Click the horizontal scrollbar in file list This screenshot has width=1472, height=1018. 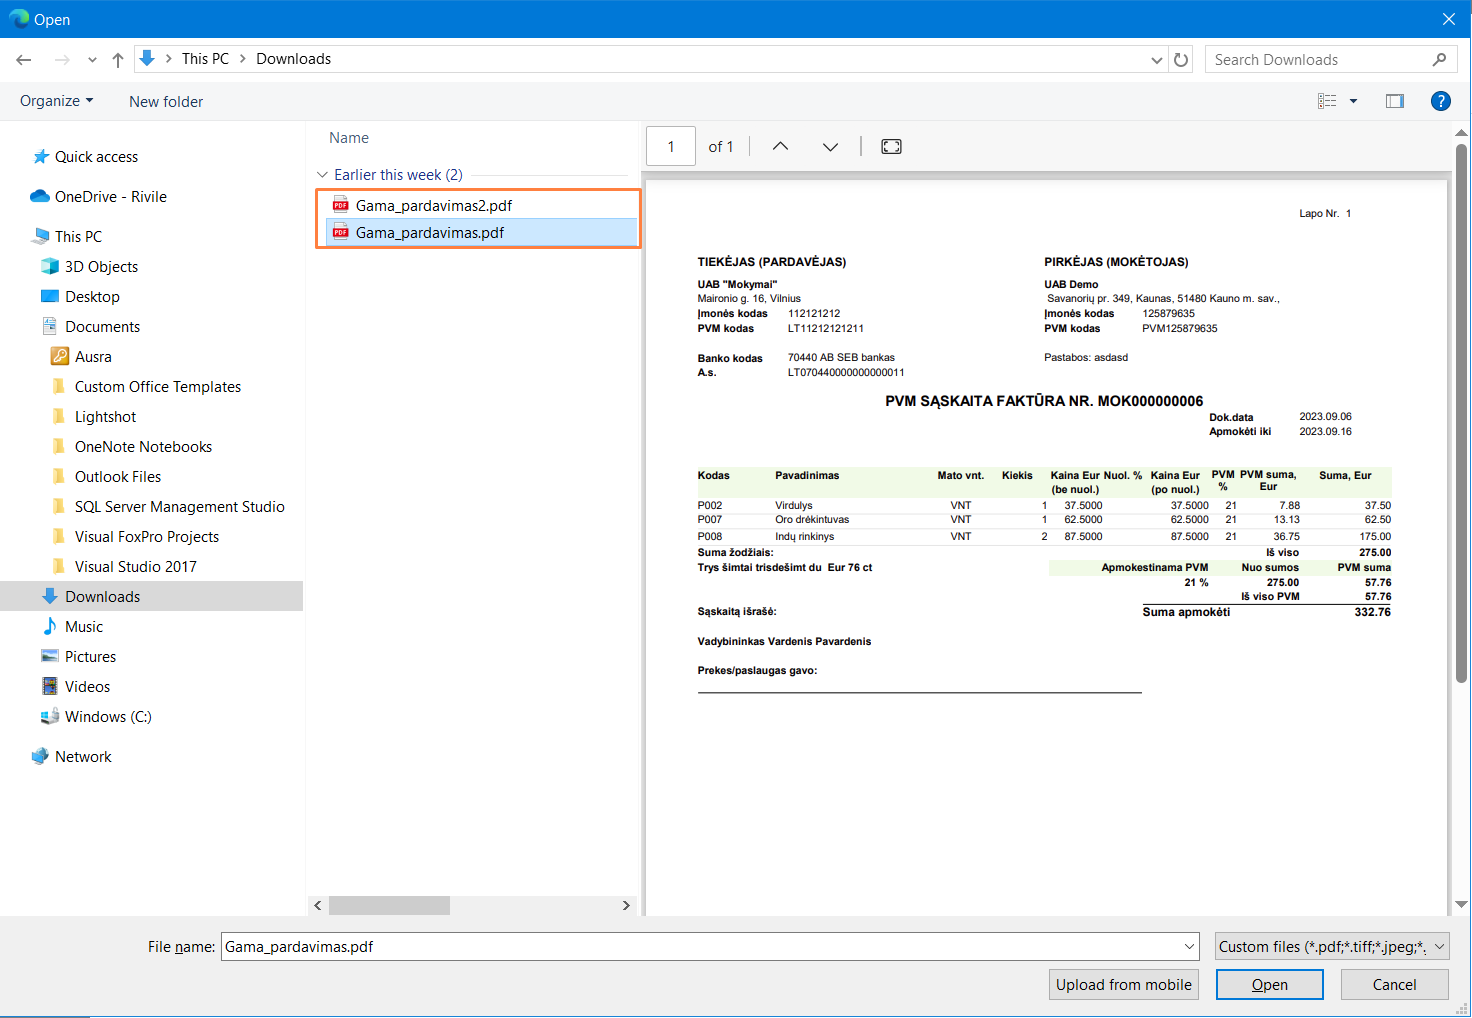coord(389,905)
